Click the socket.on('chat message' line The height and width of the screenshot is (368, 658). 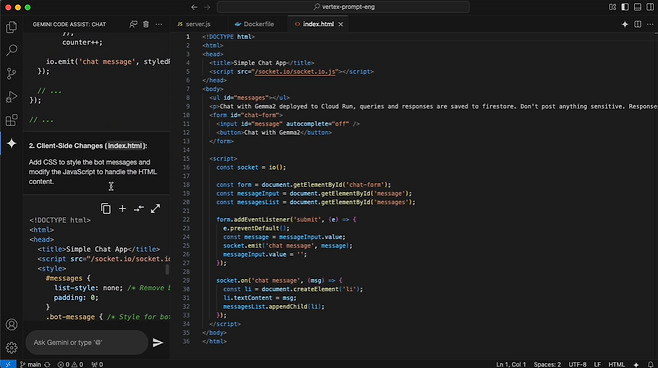(x=279, y=280)
